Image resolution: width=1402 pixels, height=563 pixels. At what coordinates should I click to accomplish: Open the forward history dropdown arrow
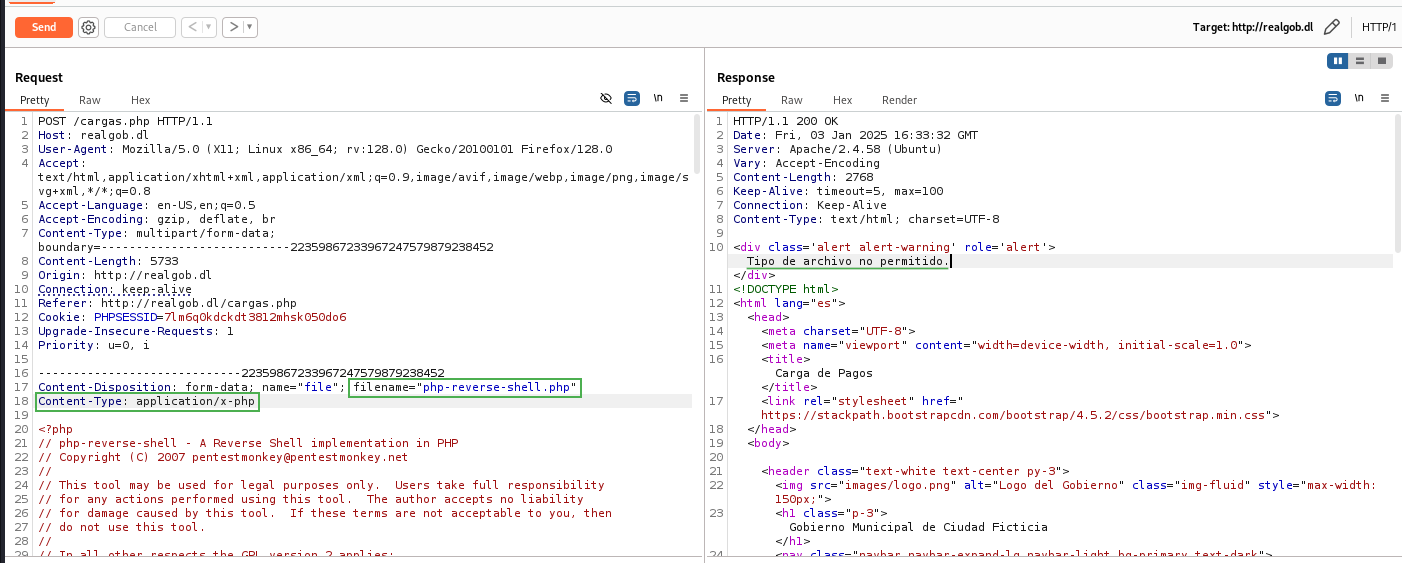click(x=250, y=27)
